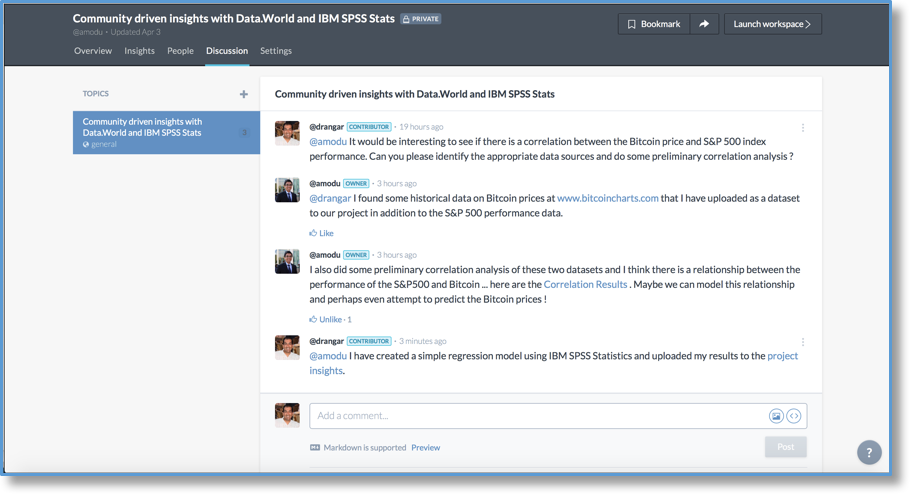Click the '3 minutes ago' timestamp
910x494 pixels.
click(x=422, y=341)
